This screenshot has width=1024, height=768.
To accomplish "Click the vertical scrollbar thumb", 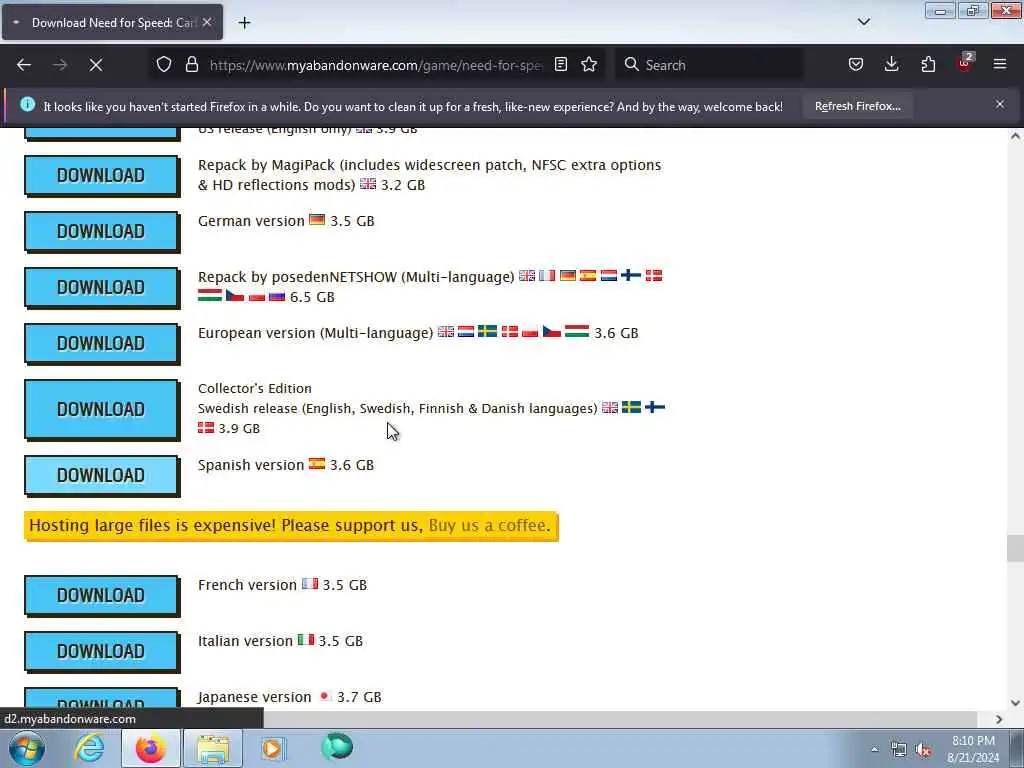I will coord(1015,548).
